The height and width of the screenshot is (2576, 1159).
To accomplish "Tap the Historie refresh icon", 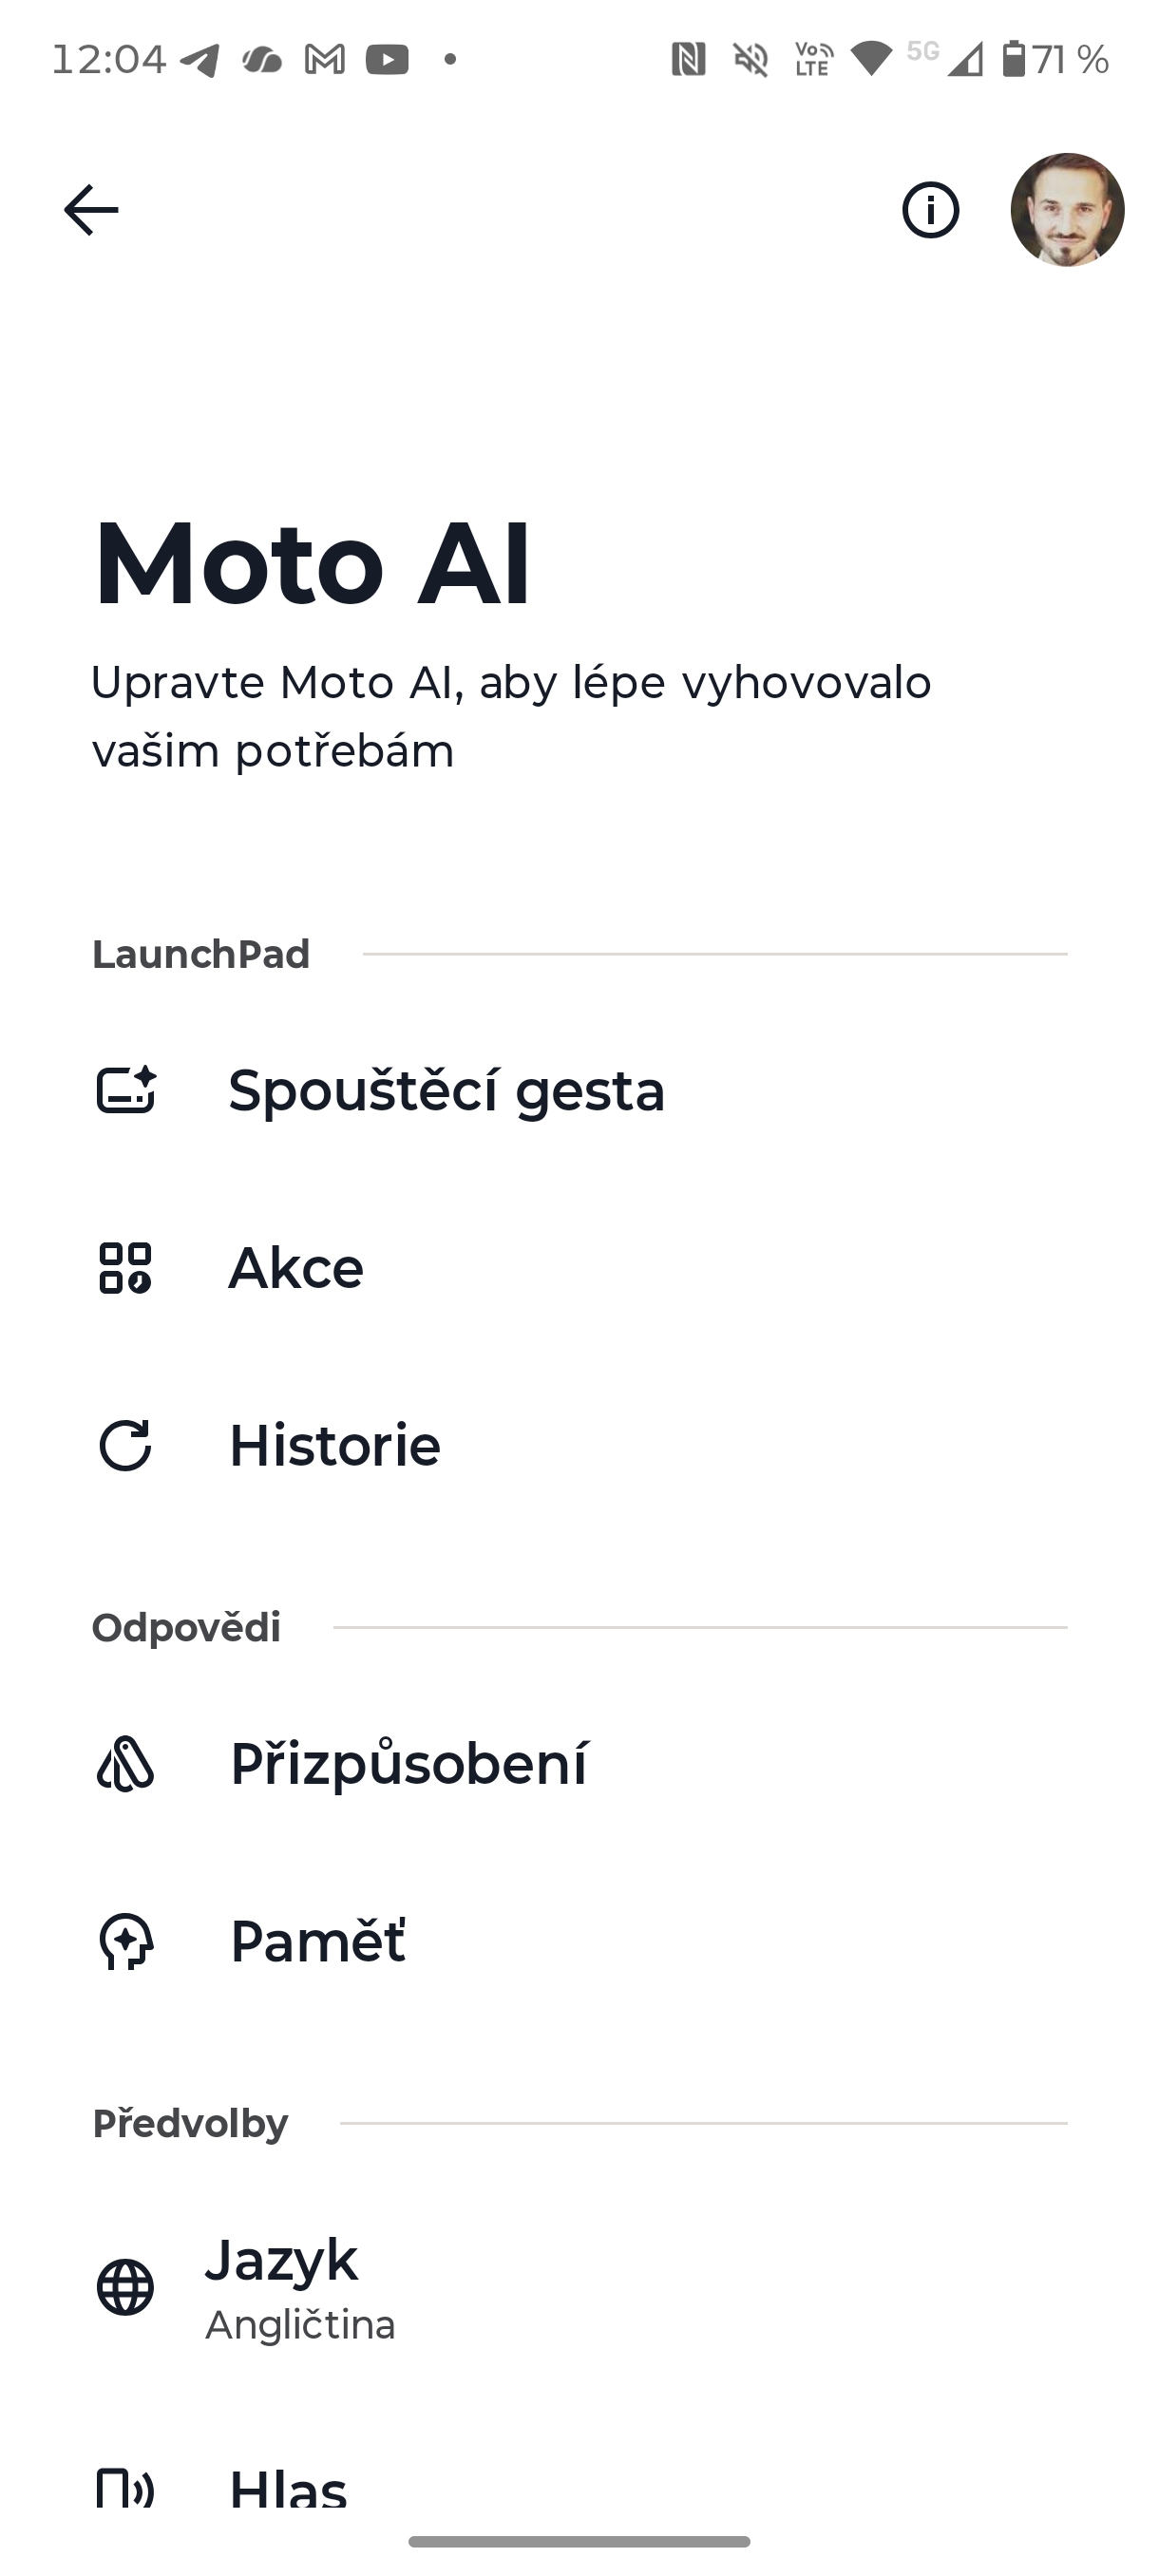I will coord(126,1446).
